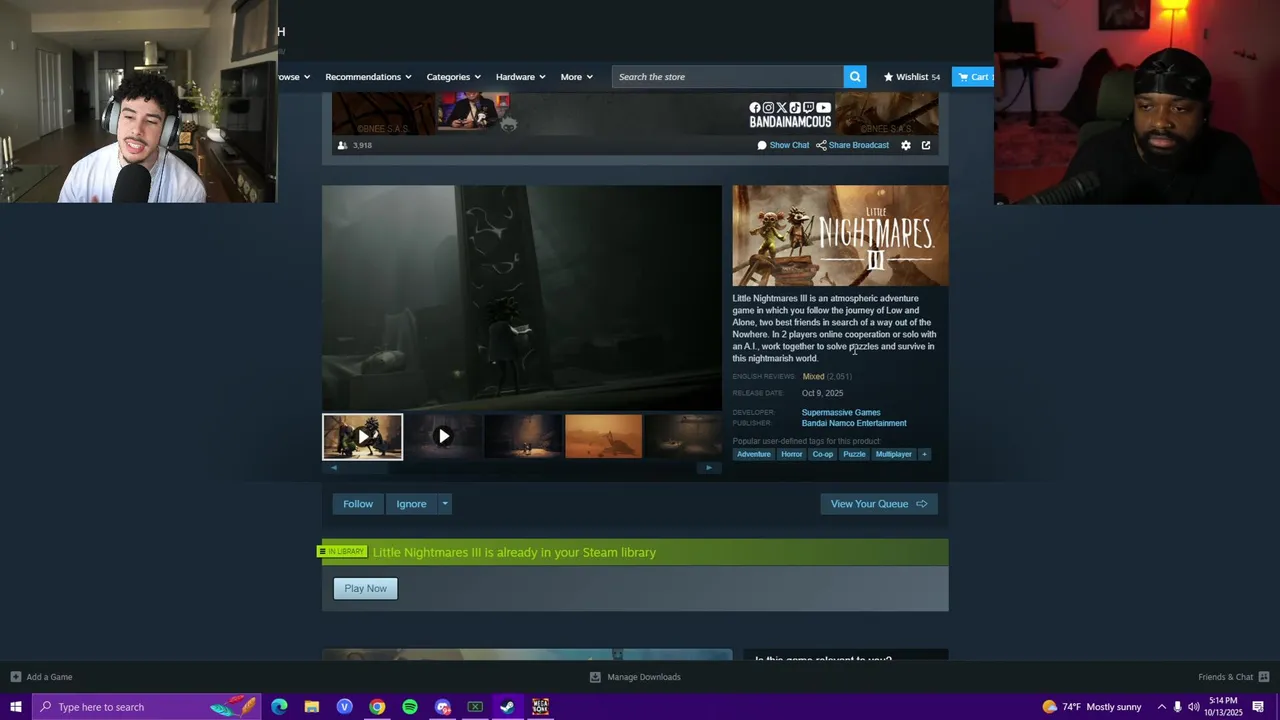1280x720 pixels.
Task: Play the second trailer thumbnail
Action: tap(443, 437)
